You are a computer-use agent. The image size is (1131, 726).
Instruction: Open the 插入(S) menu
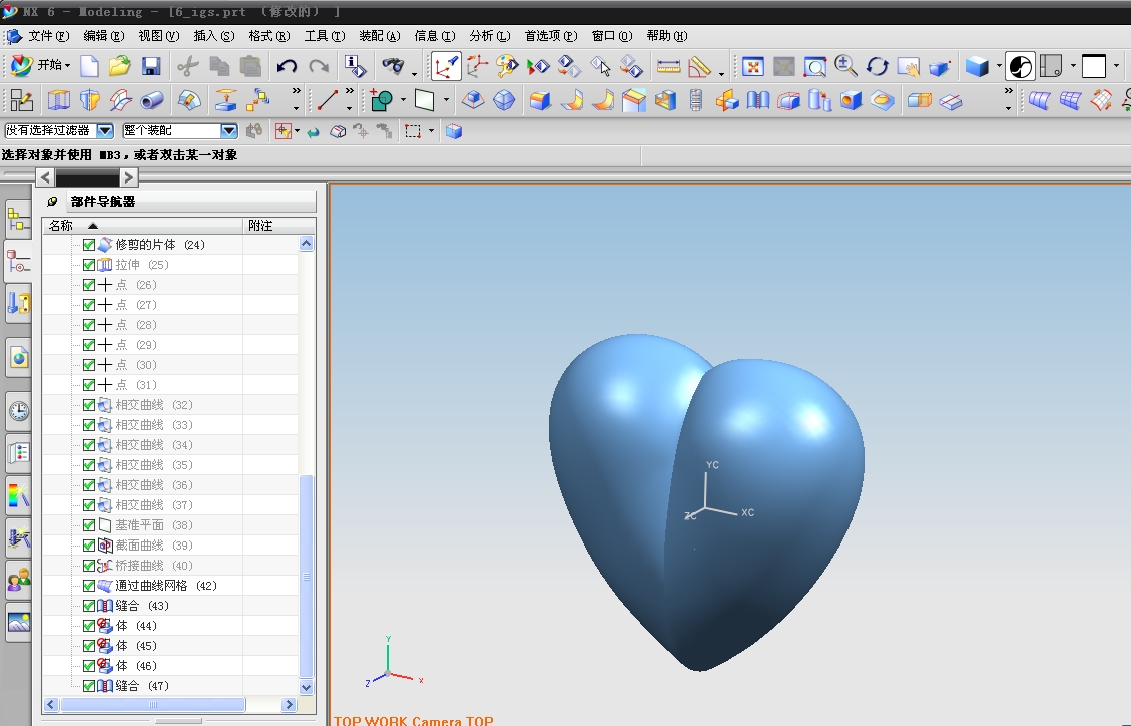point(213,36)
